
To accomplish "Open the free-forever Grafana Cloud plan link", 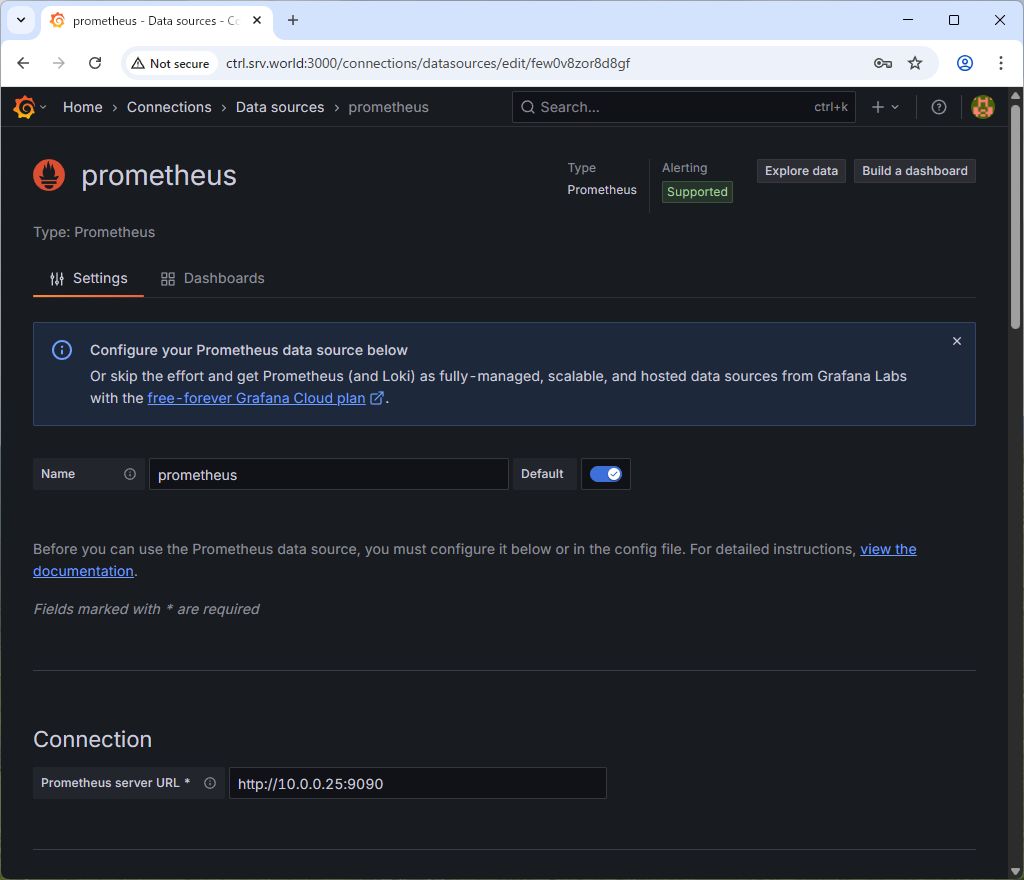I will pos(256,398).
